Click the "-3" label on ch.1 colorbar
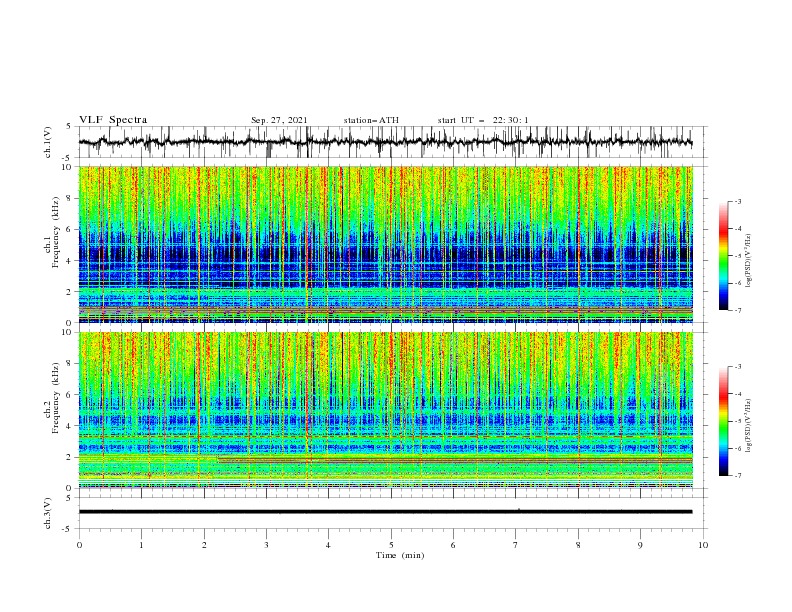The height and width of the screenshot is (612, 792). click(x=737, y=201)
